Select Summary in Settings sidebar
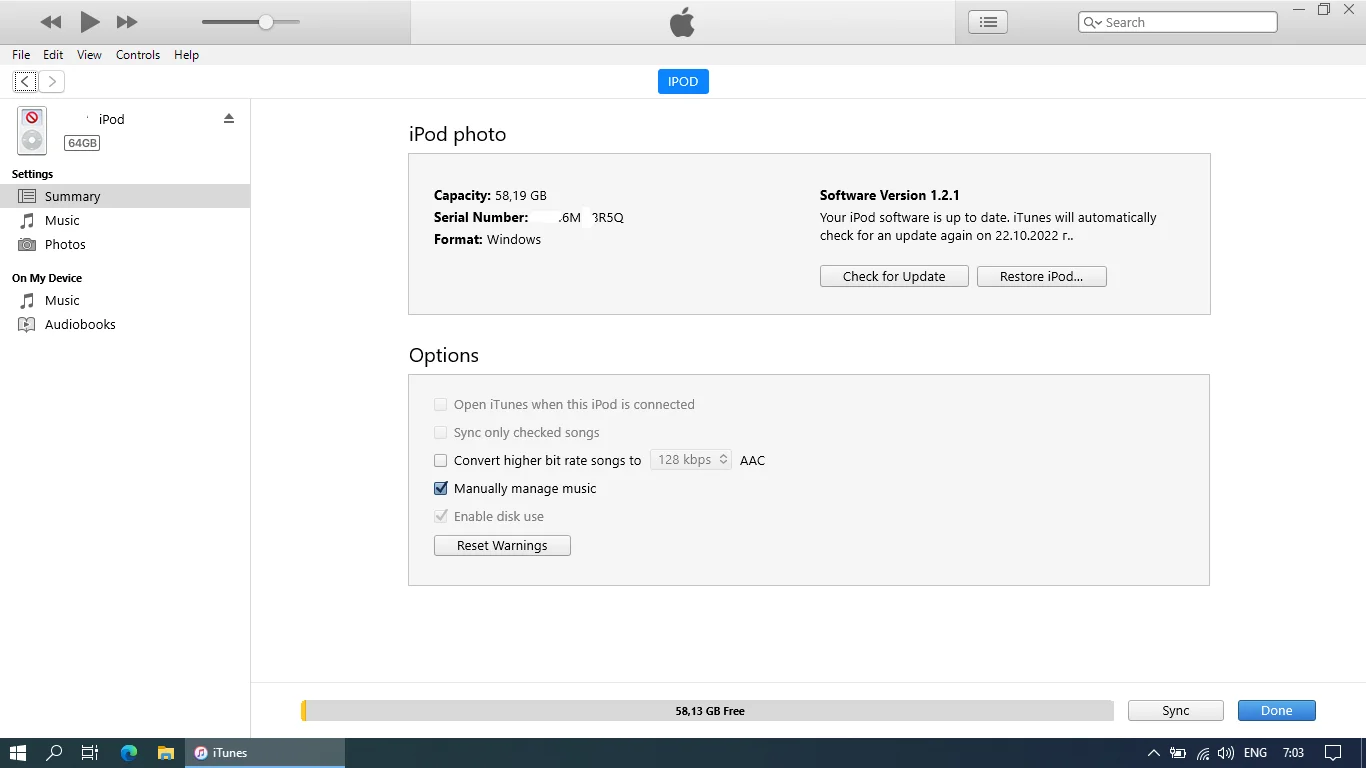The image size is (1366, 768). pyautogui.click(x=125, y=197)
